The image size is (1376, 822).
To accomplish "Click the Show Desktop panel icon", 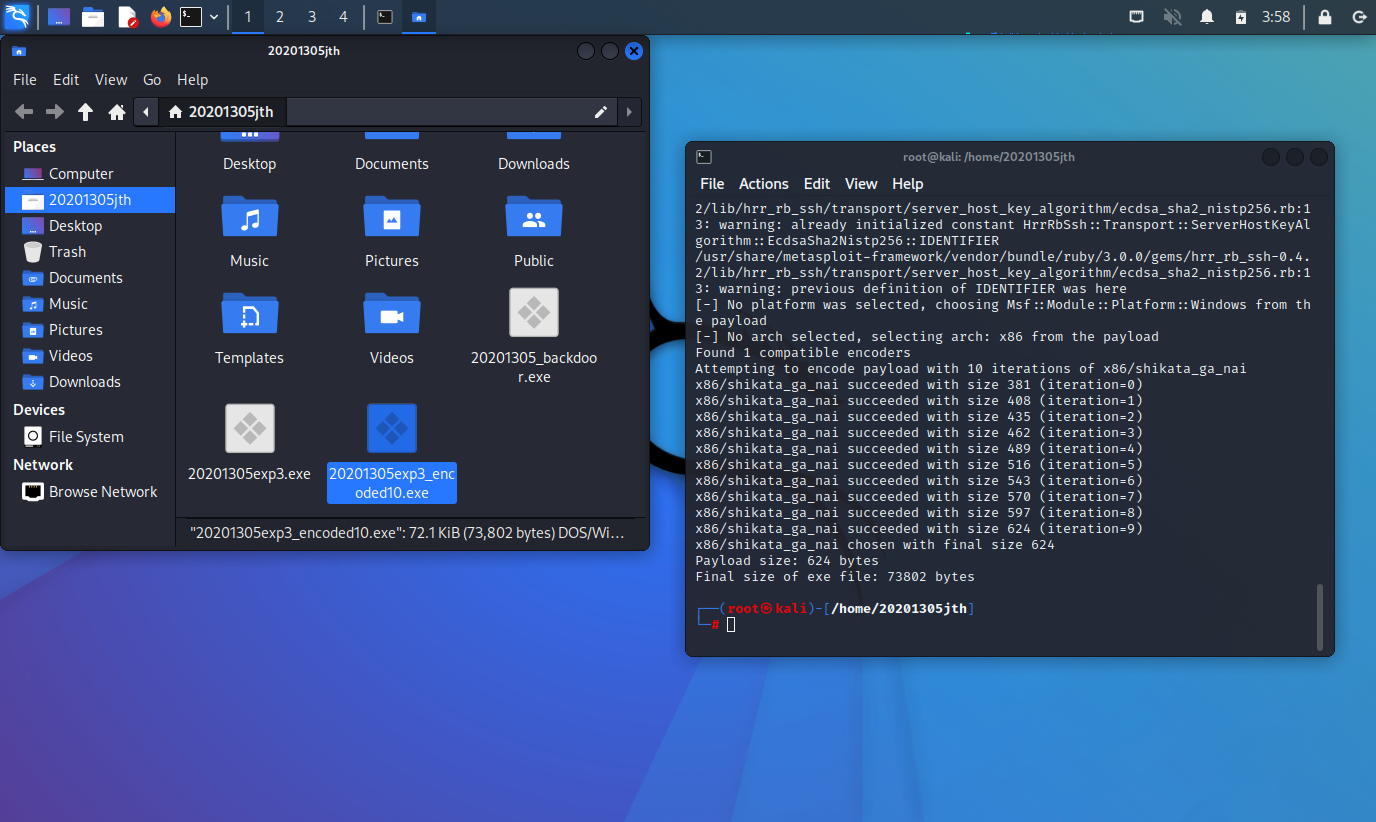I will pyautogui.click(x=59, y=17).
